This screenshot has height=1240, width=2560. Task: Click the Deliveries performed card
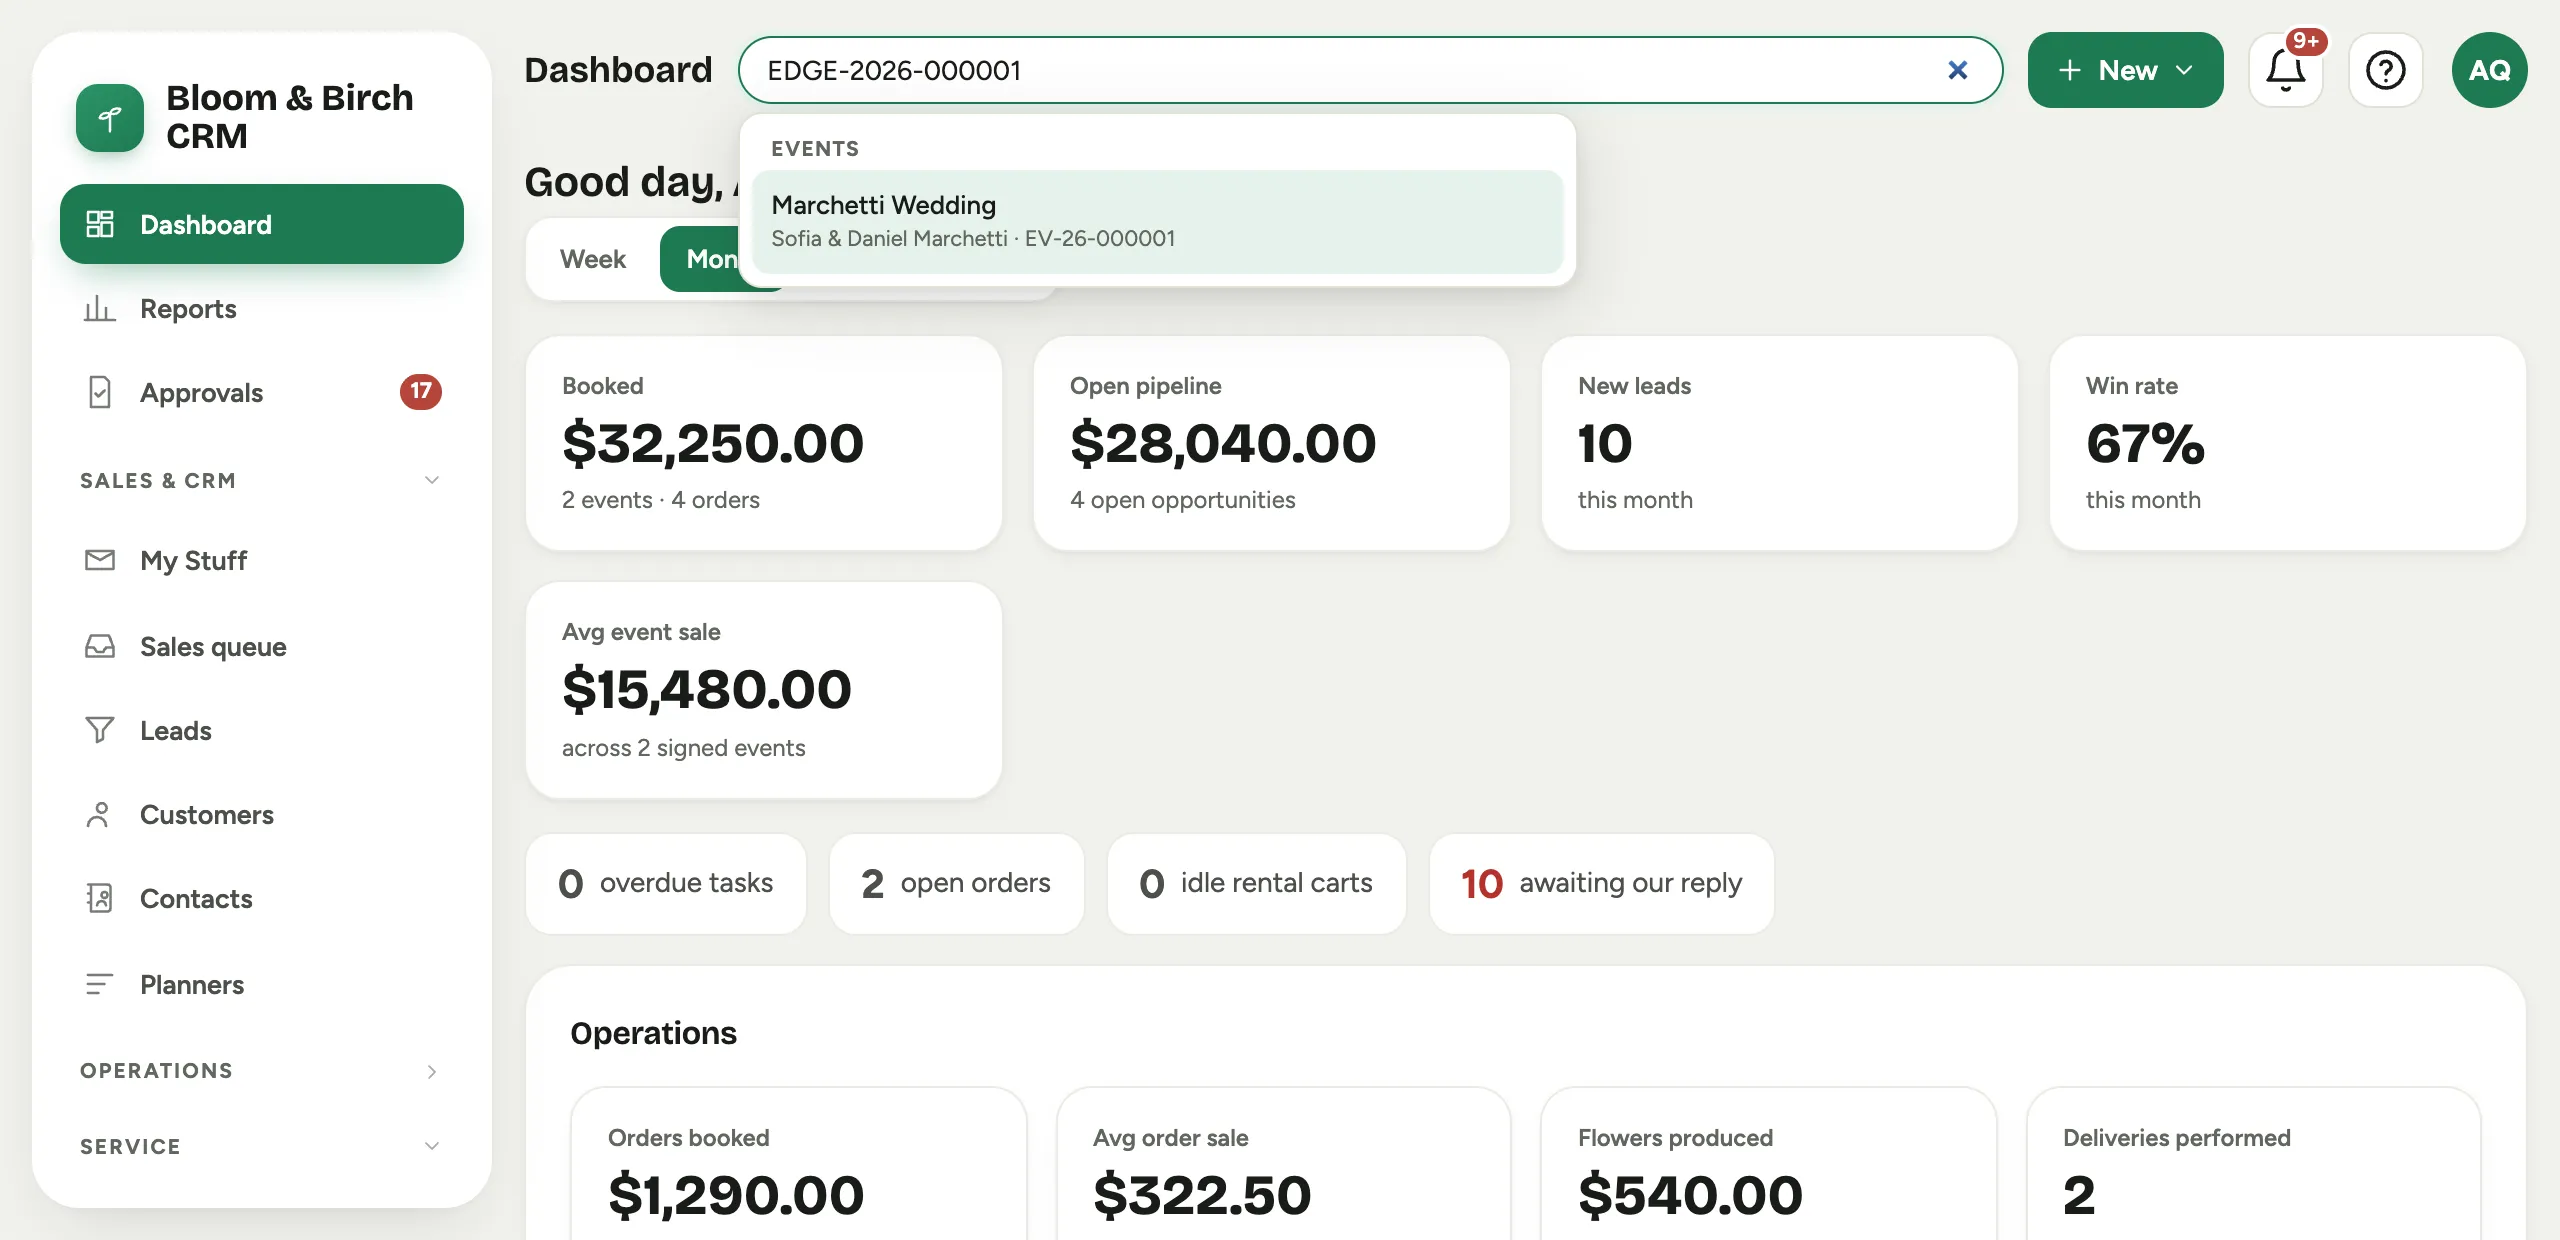(x=2254, y=1164)
